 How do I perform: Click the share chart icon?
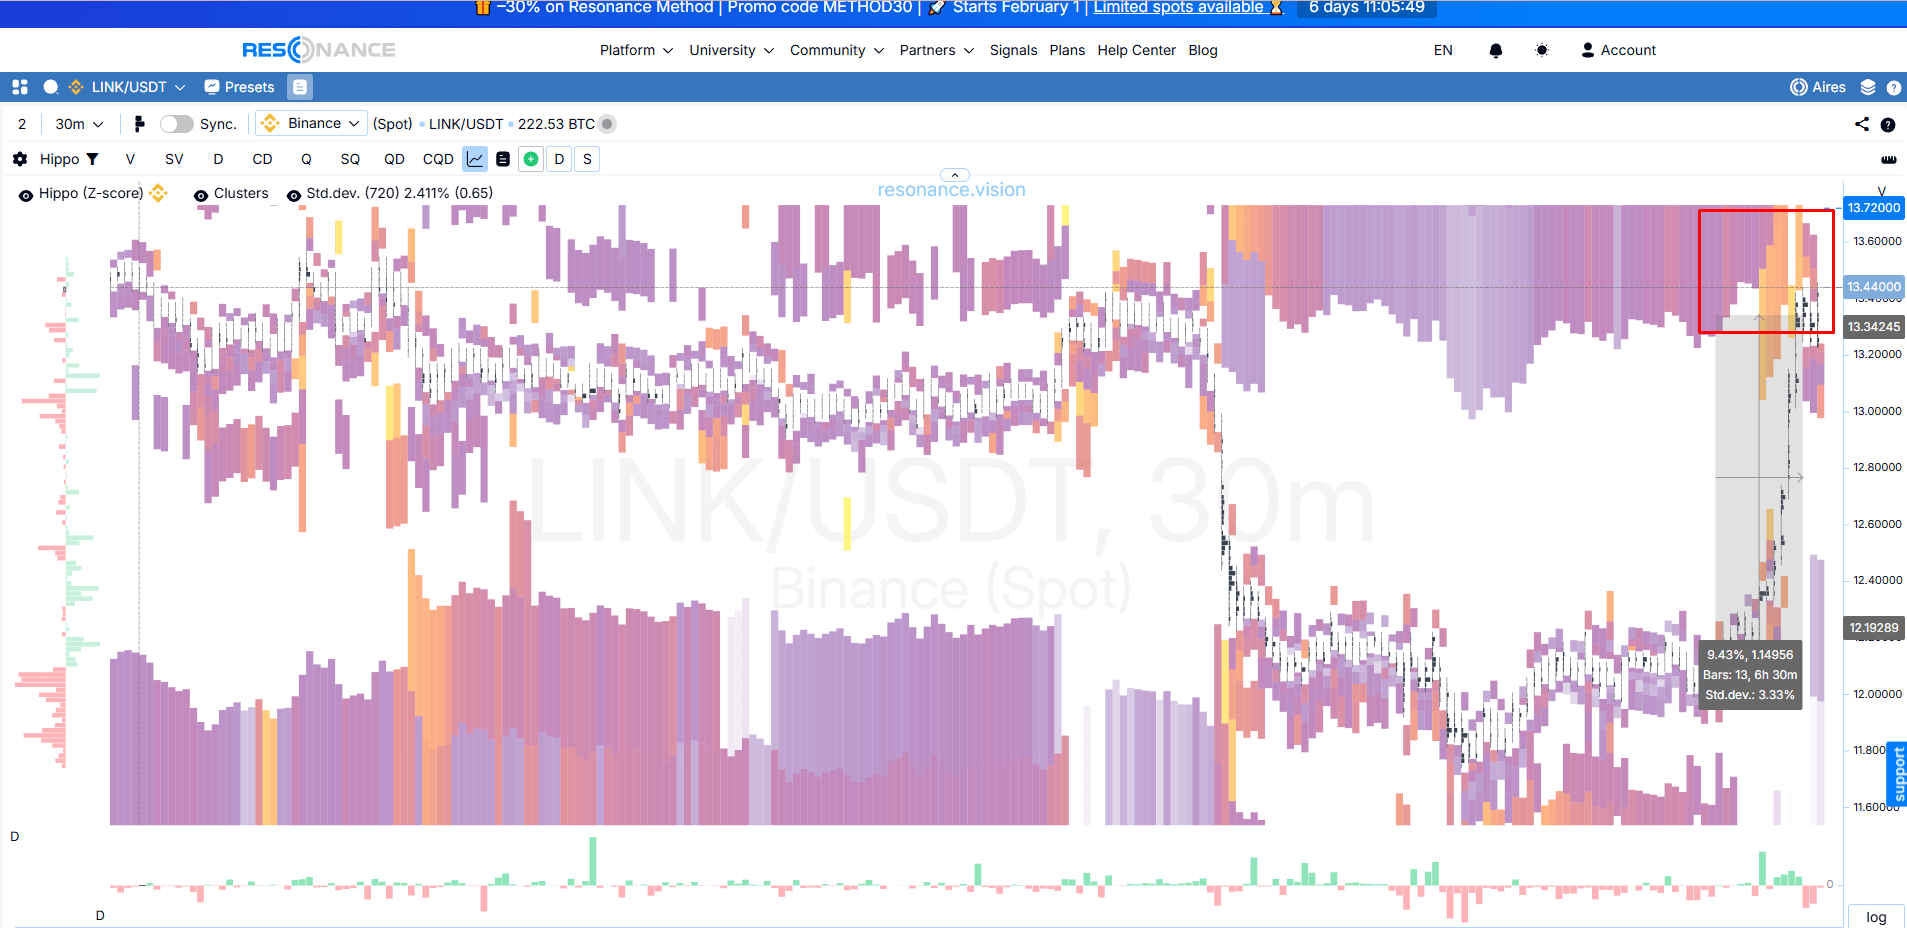[1861, 124]
